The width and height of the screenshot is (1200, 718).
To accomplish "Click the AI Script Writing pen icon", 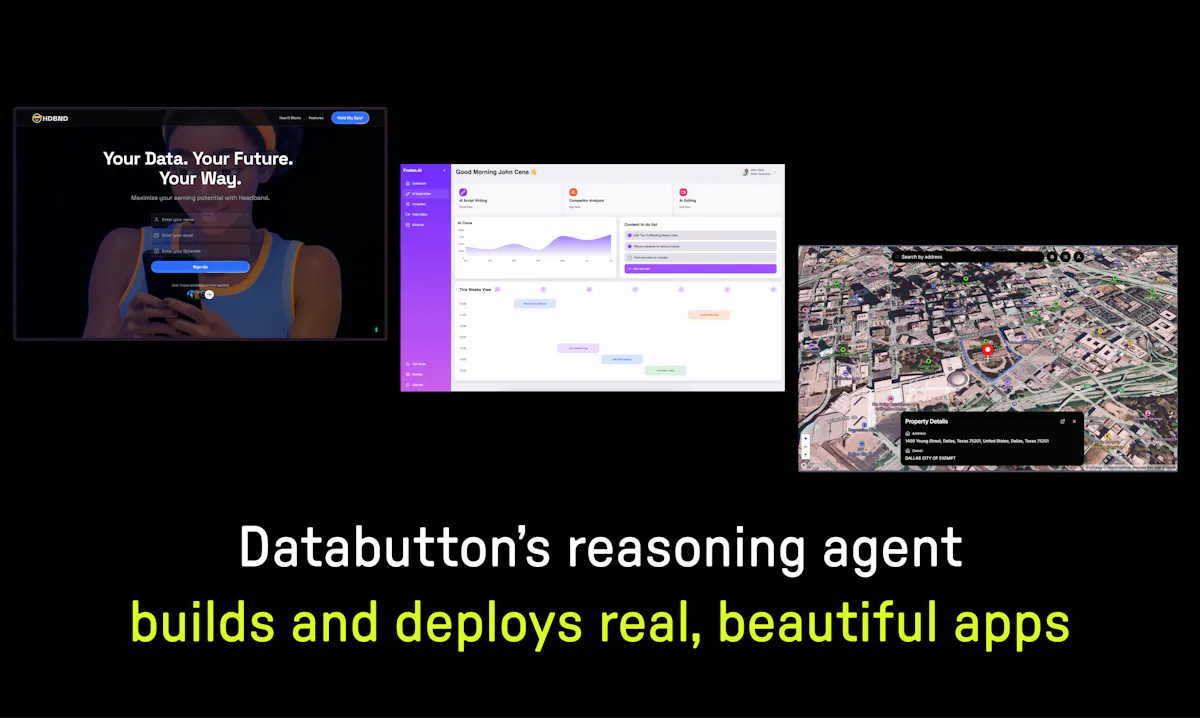I will click(463, 192).
